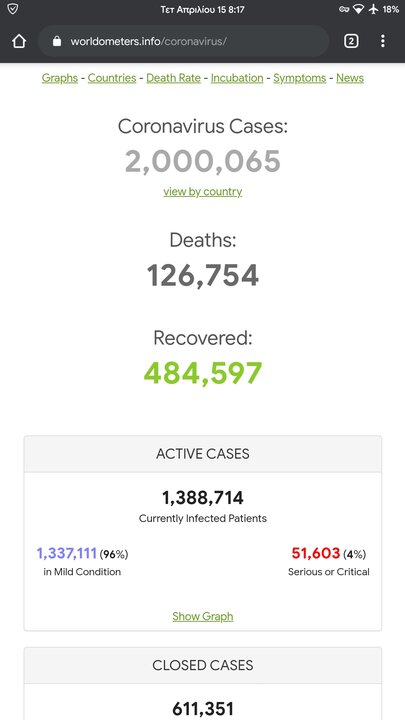
Task: Tap the airplane mode status icon
Action: pyautogui.click(x=373, y=9)
